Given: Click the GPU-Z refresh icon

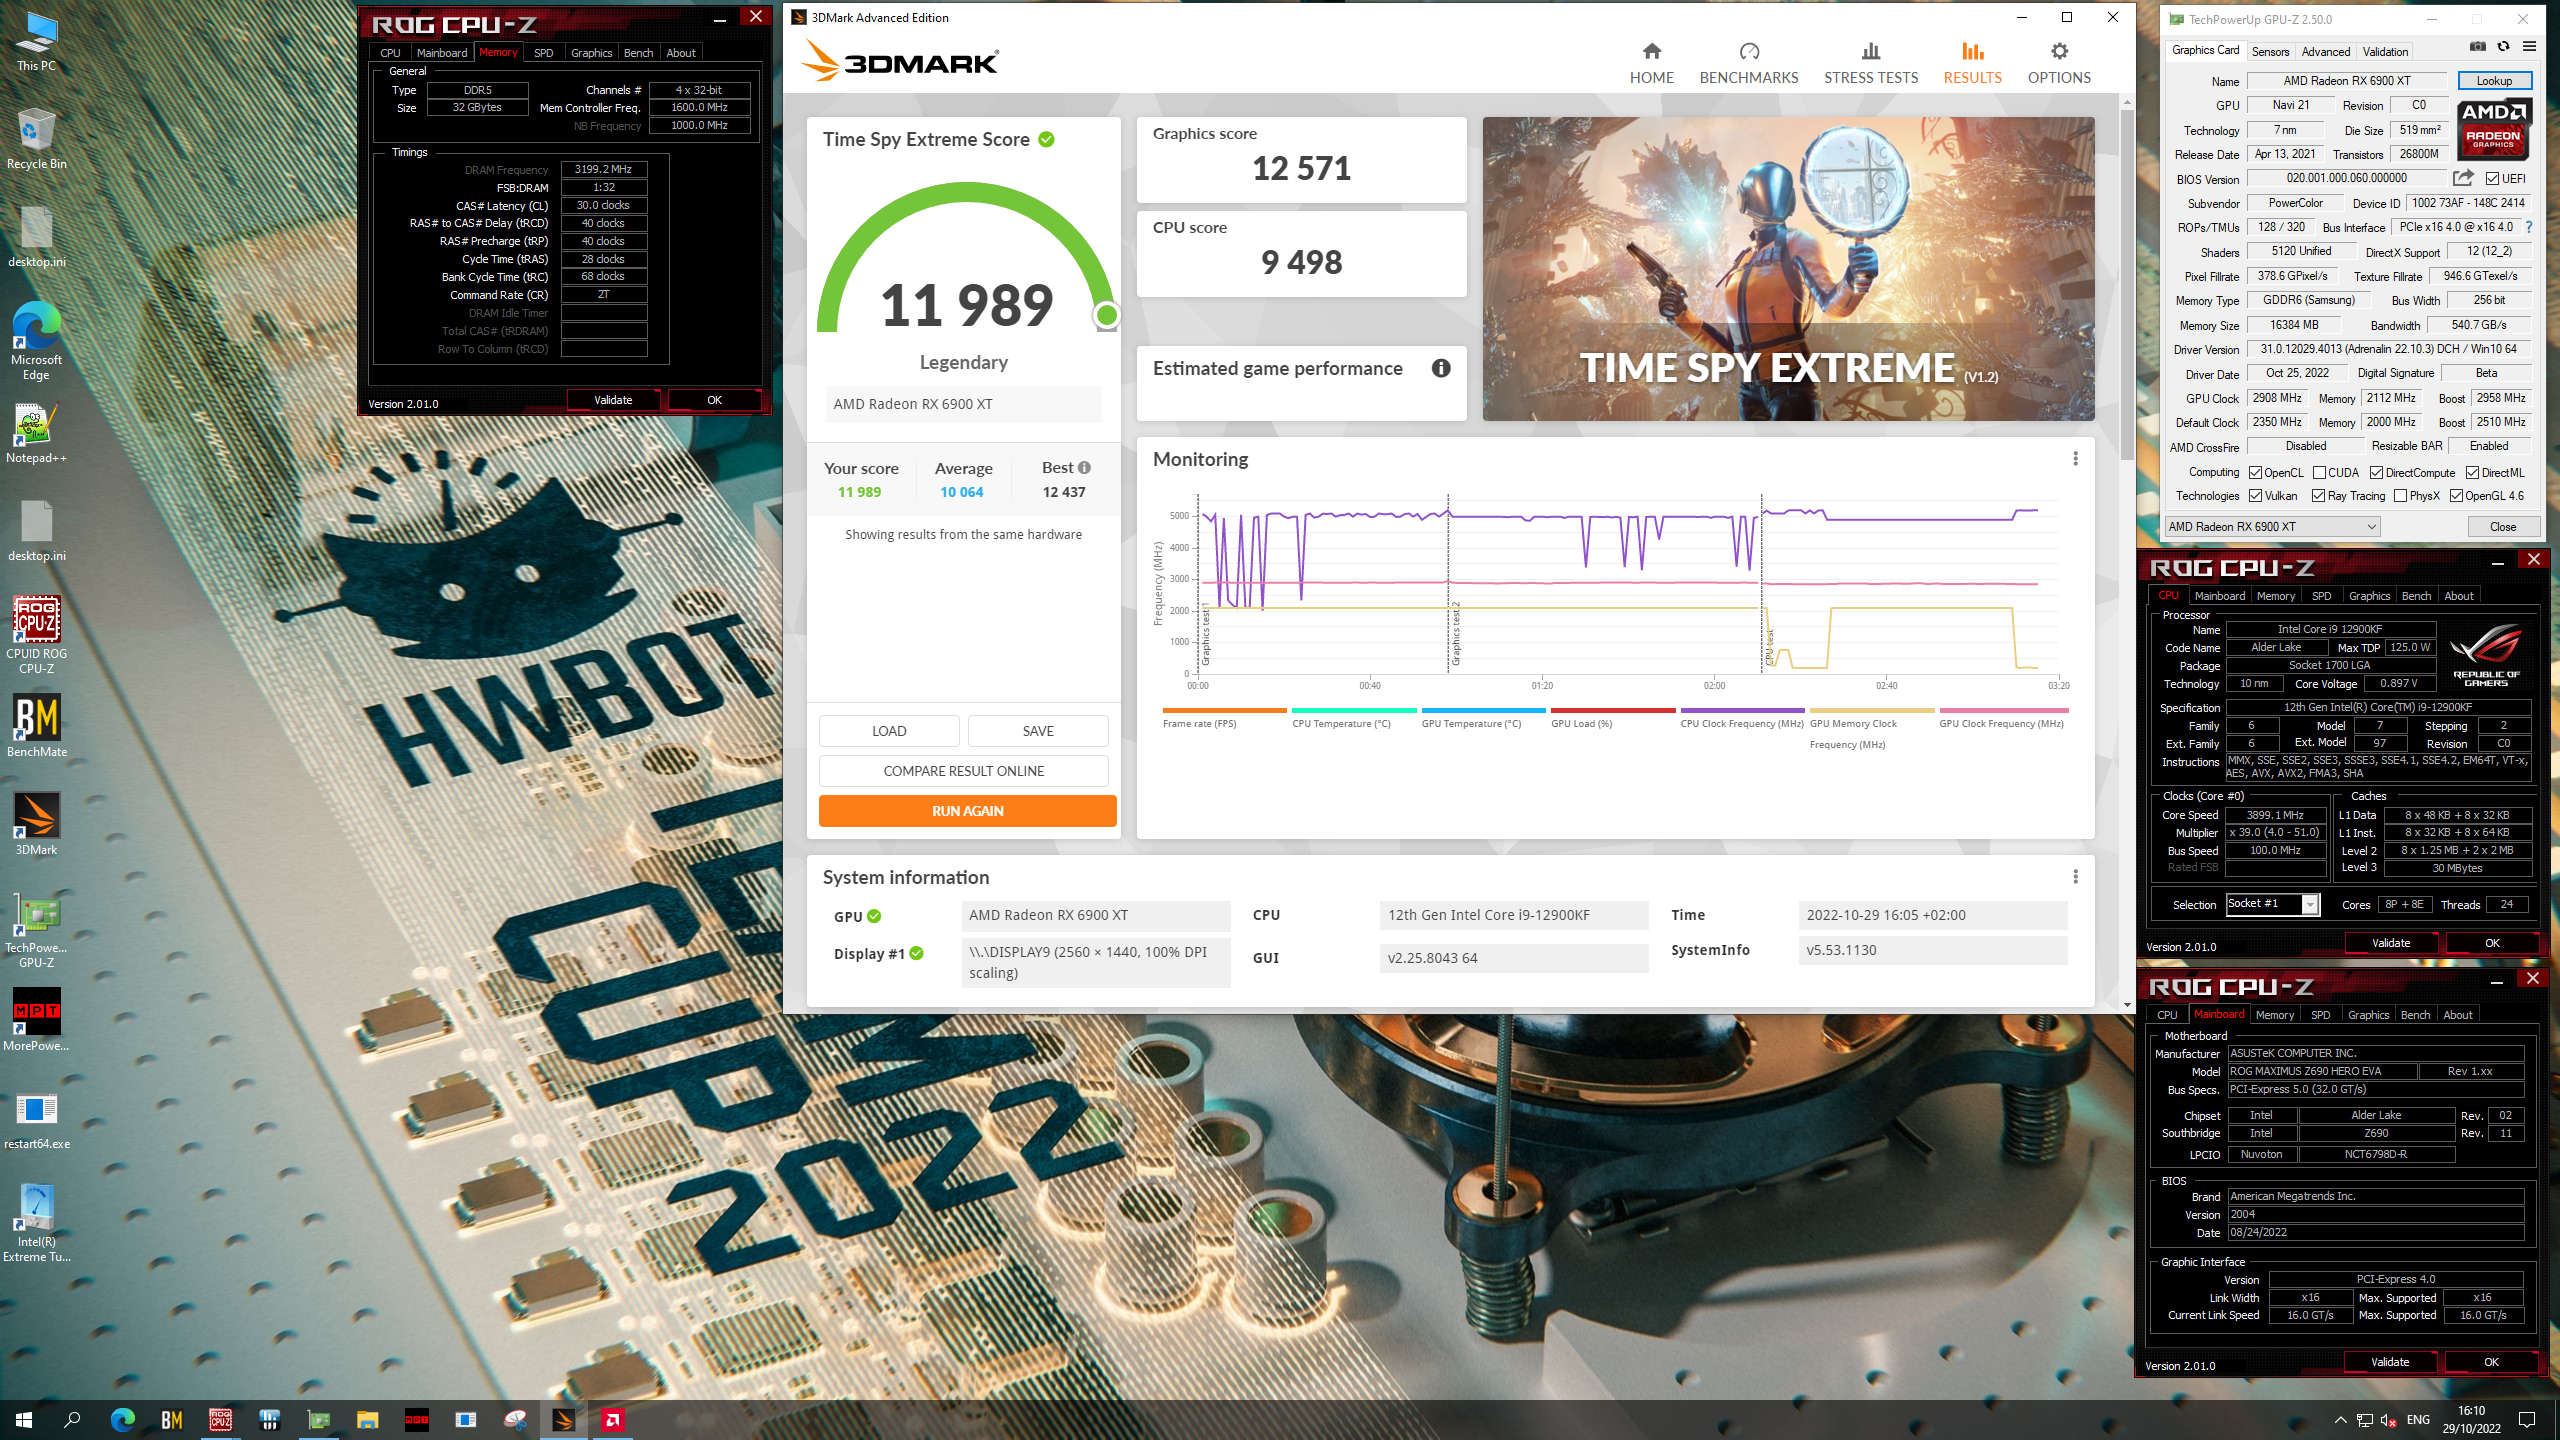Looking at the screenshot, I should (x=2503, y=46).
